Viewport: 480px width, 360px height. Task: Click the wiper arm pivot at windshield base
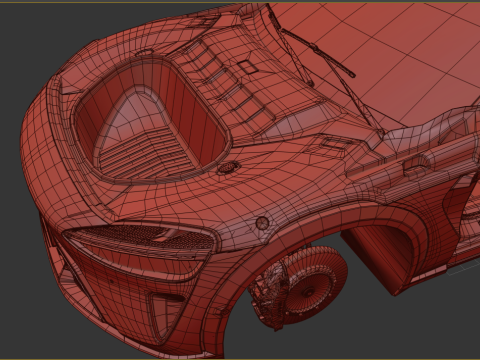point(380,133)
